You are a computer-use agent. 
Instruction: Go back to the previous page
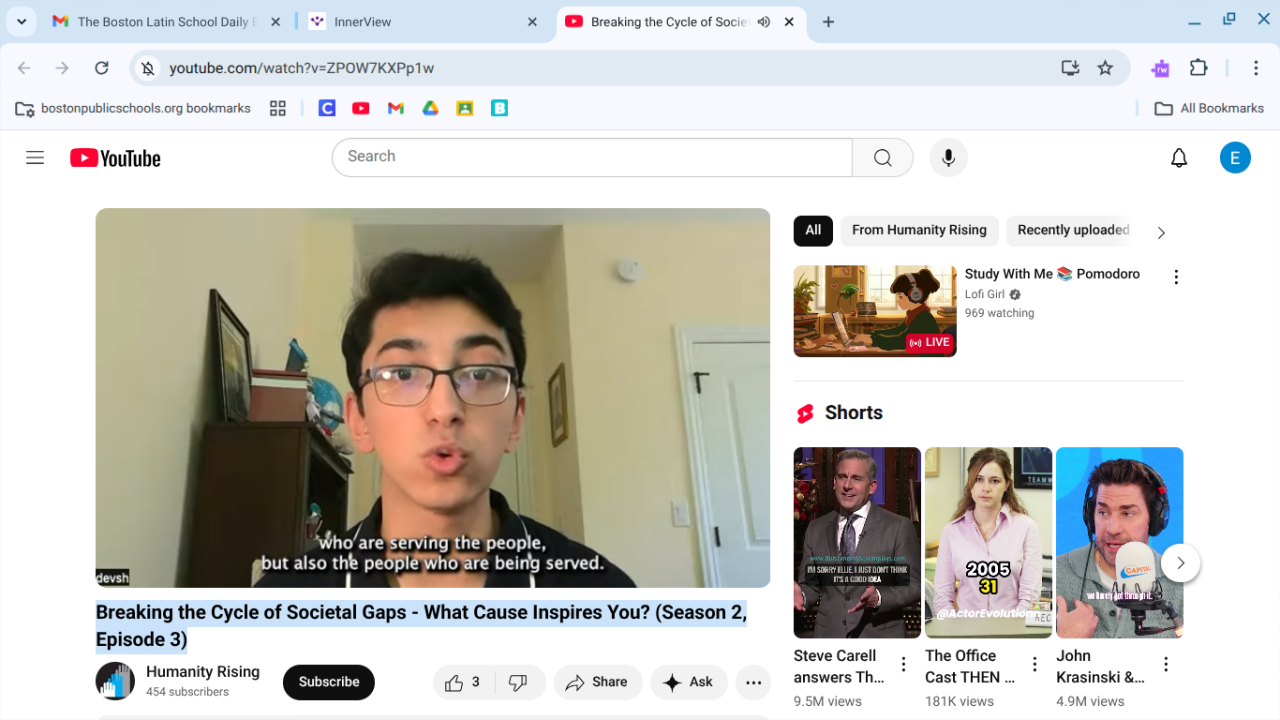click(24, 68)
